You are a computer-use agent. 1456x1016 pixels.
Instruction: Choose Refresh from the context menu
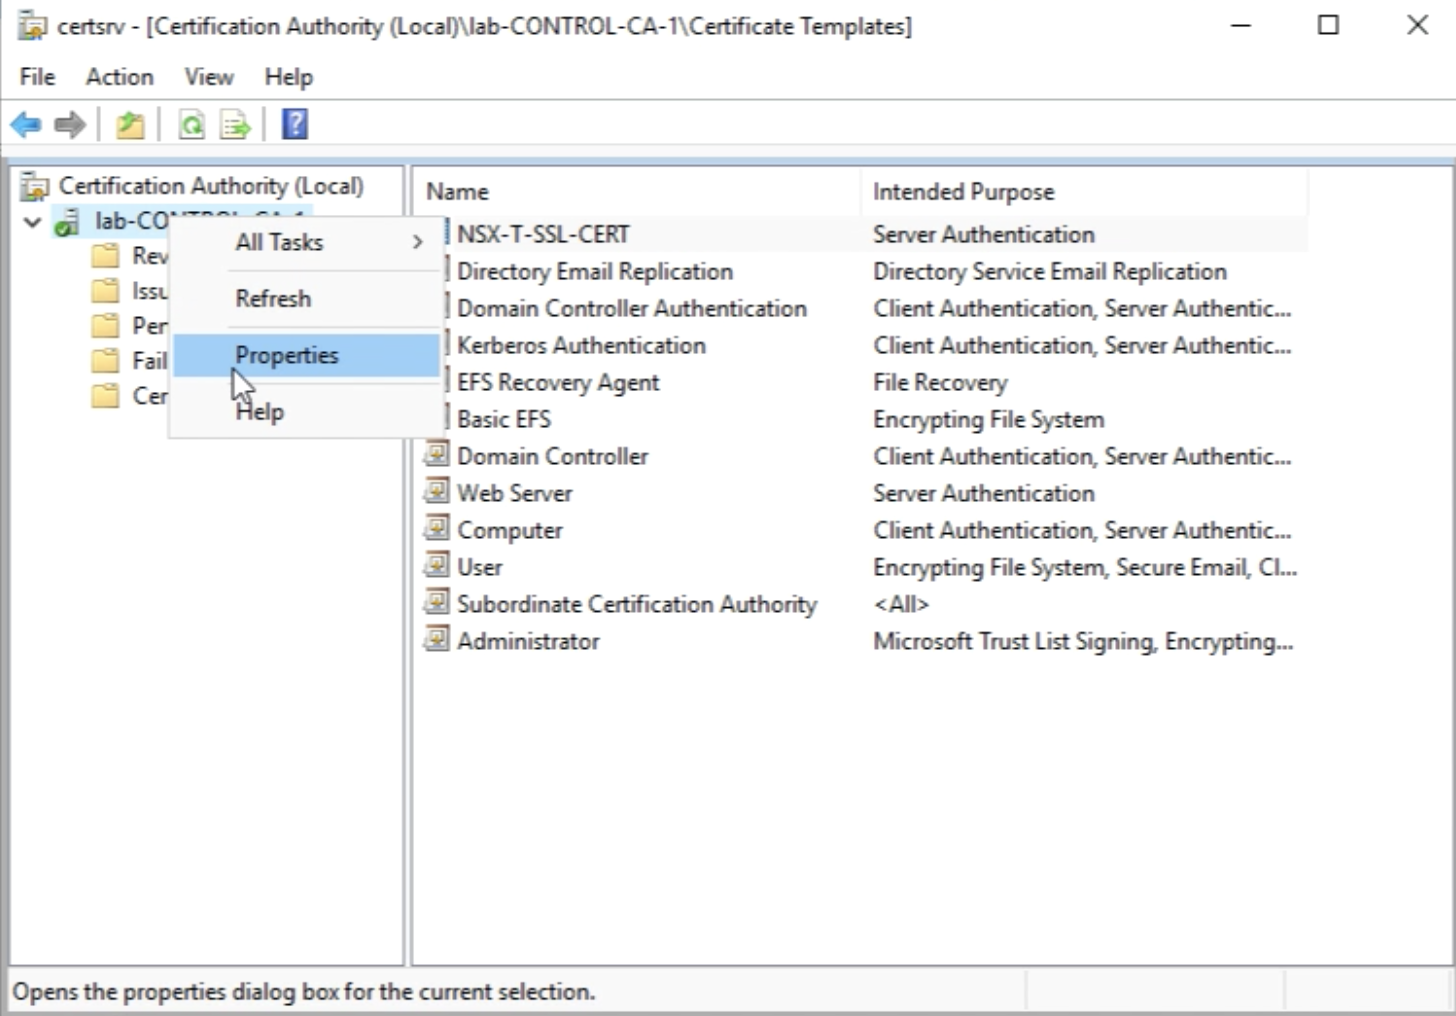[273, 298]
